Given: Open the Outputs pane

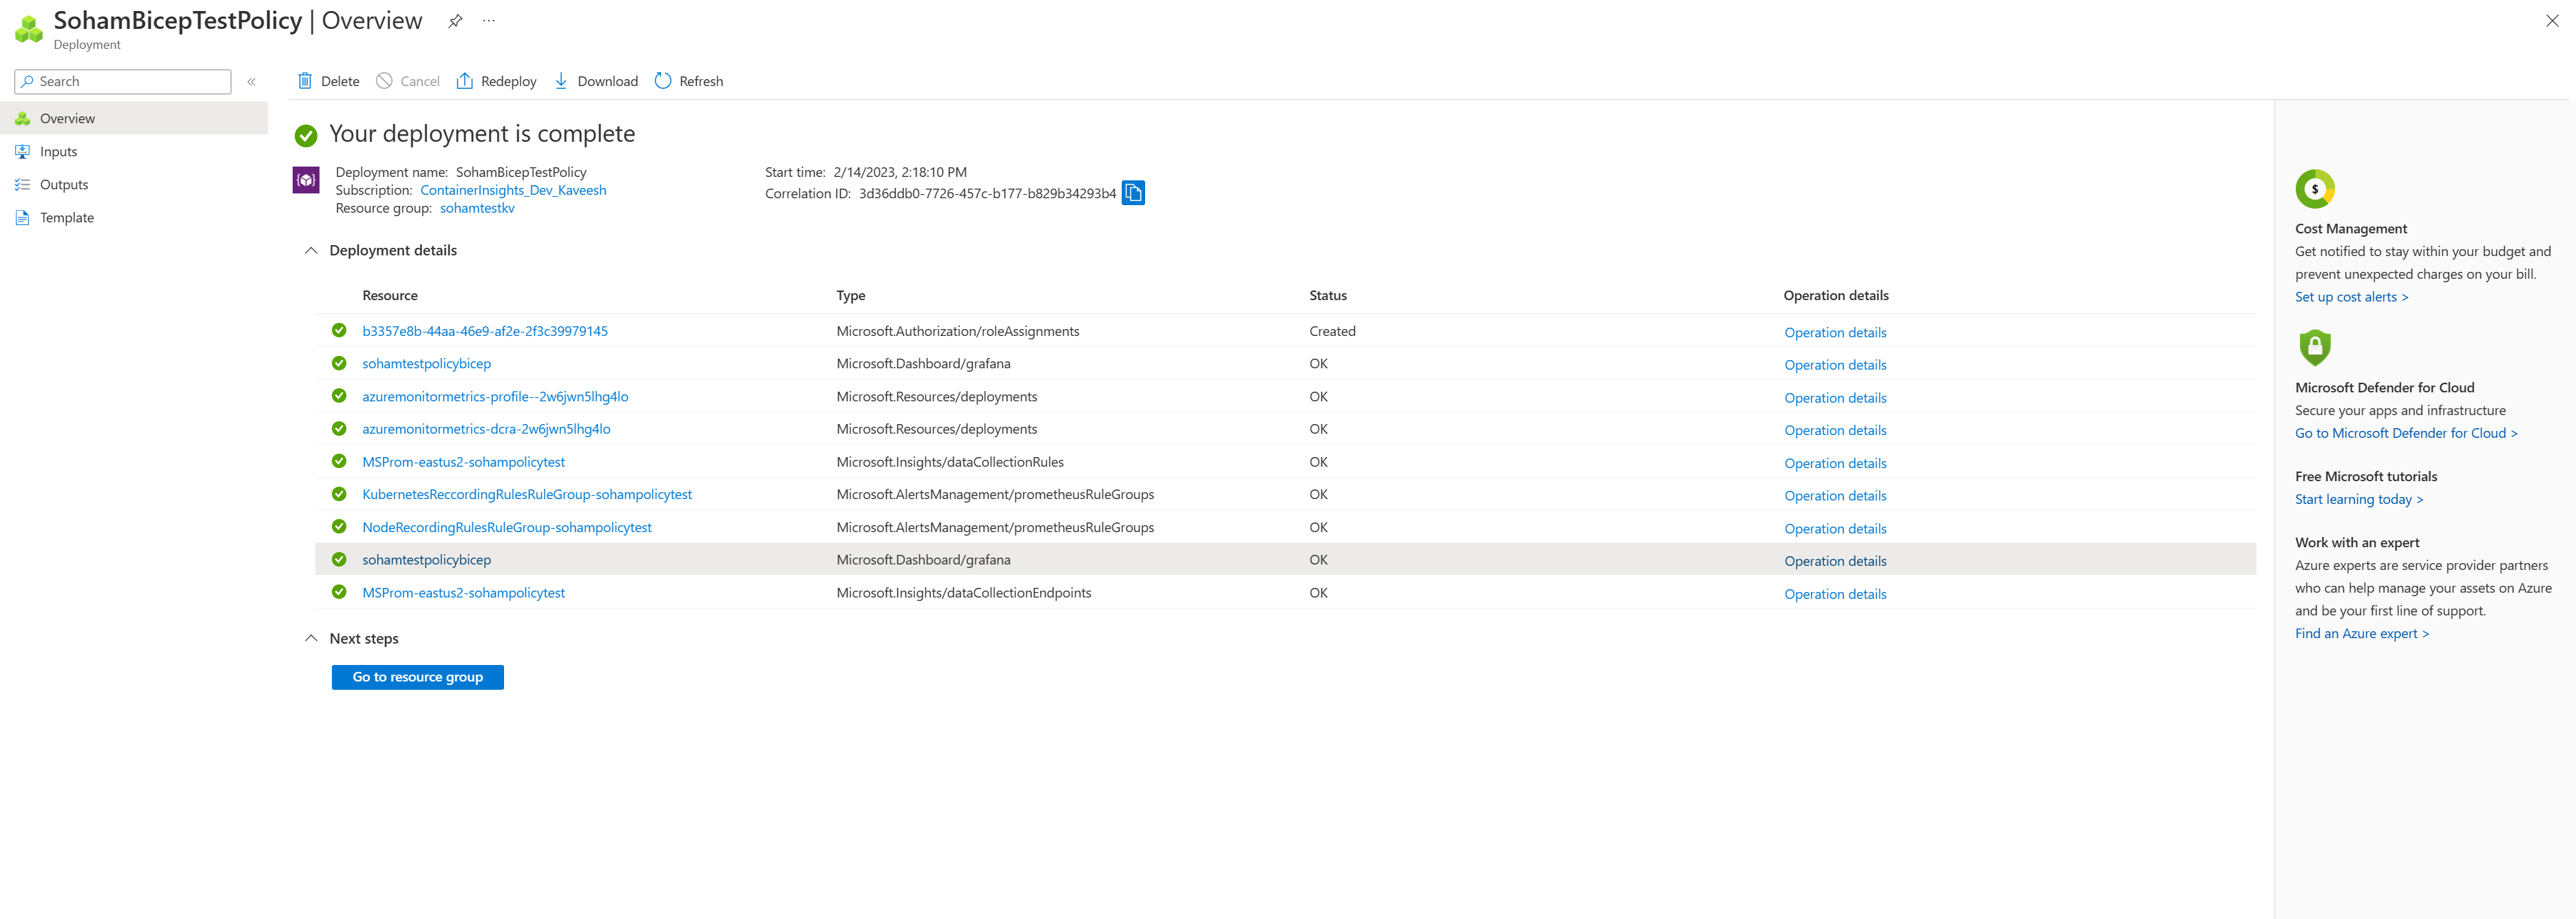Looking at the screenshot, I should point(64,184).
